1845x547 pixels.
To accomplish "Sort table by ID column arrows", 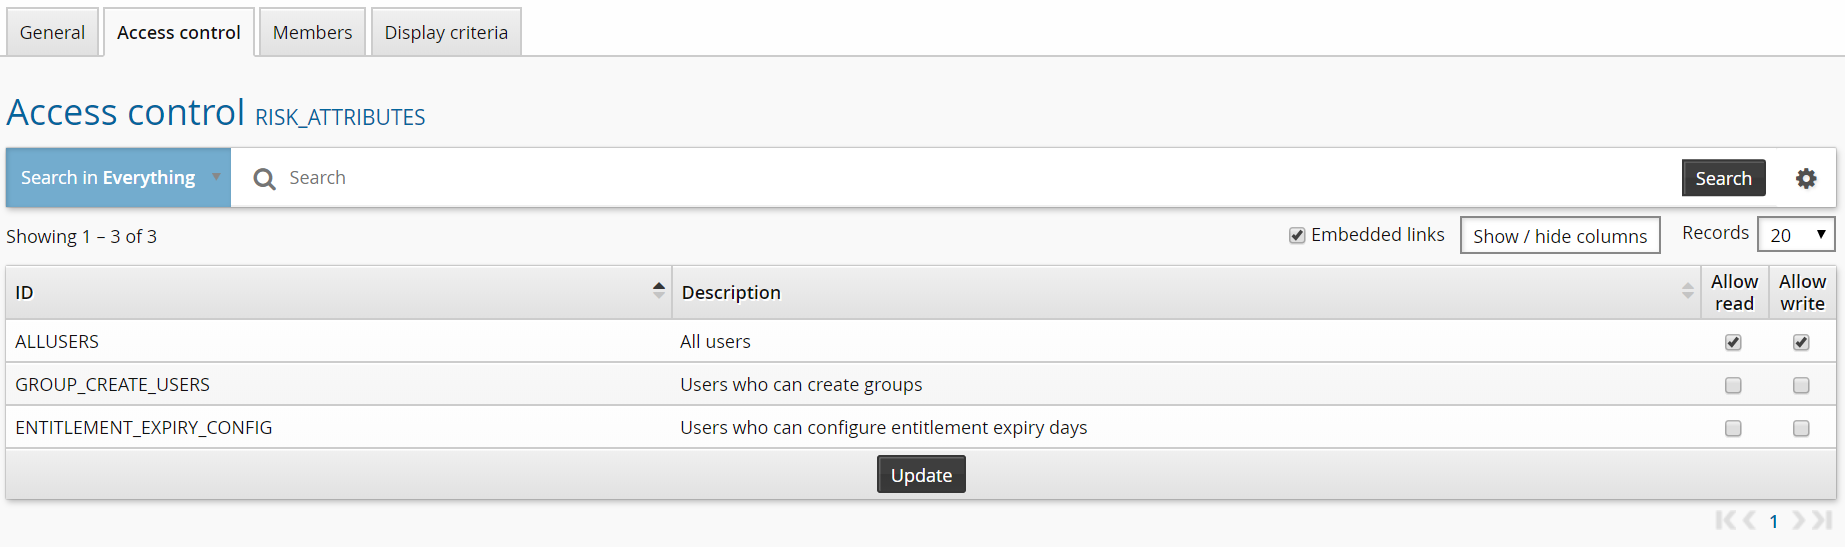I will (658, 291).
